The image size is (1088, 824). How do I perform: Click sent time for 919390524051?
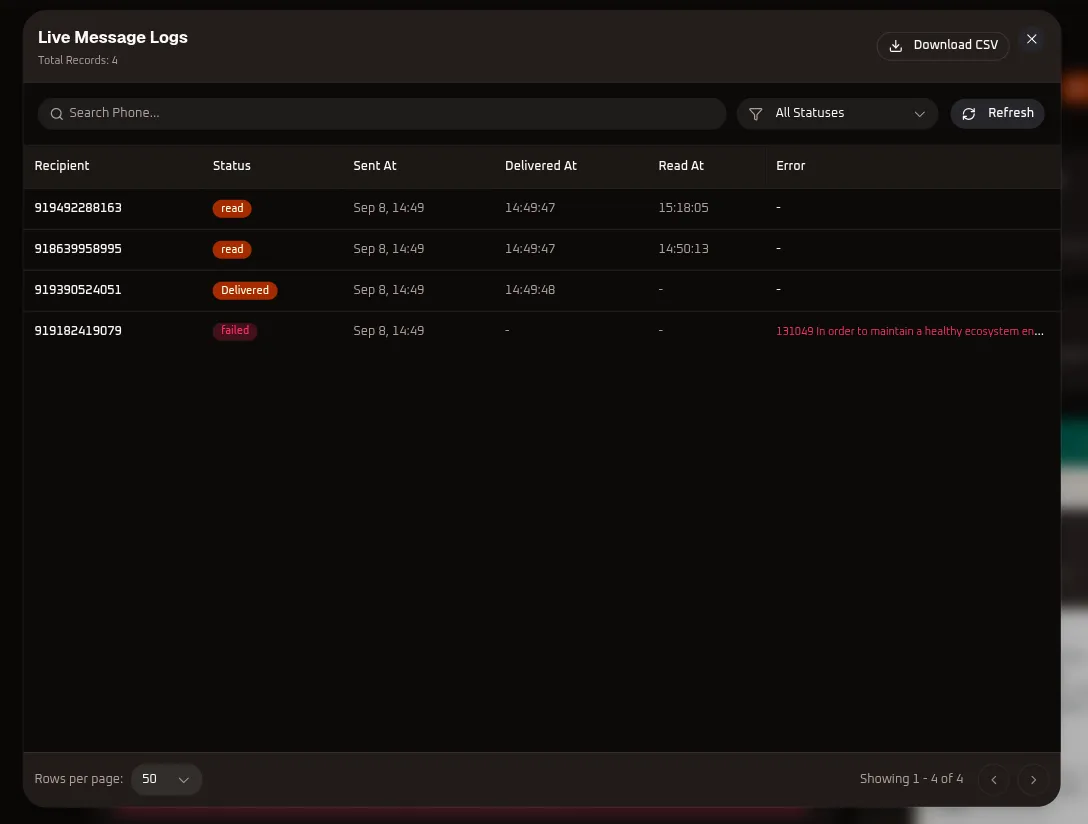click(x=389, y=290)
